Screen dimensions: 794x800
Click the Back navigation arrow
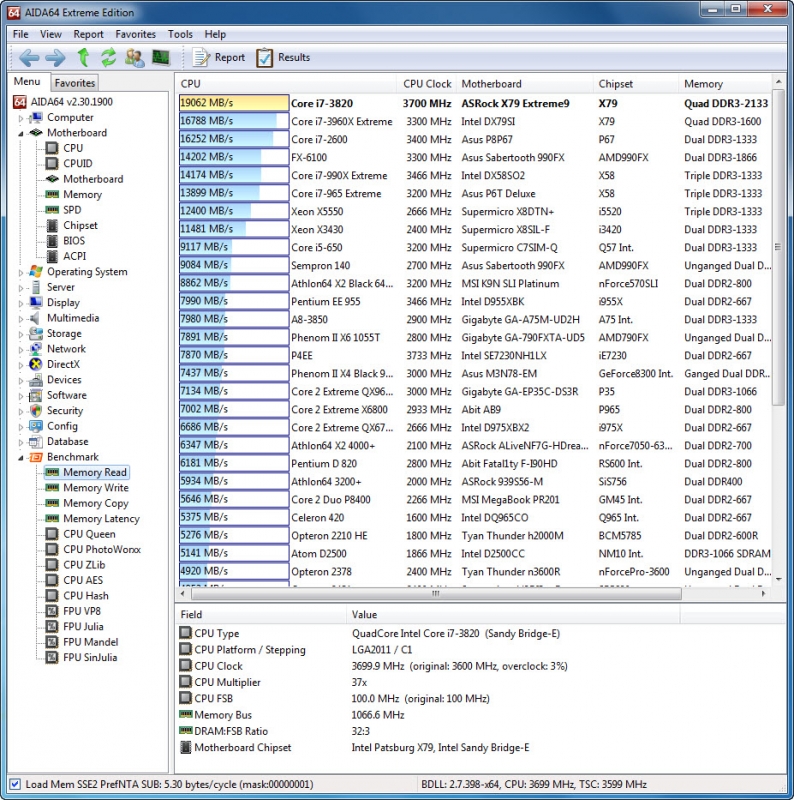pos(29,58)
